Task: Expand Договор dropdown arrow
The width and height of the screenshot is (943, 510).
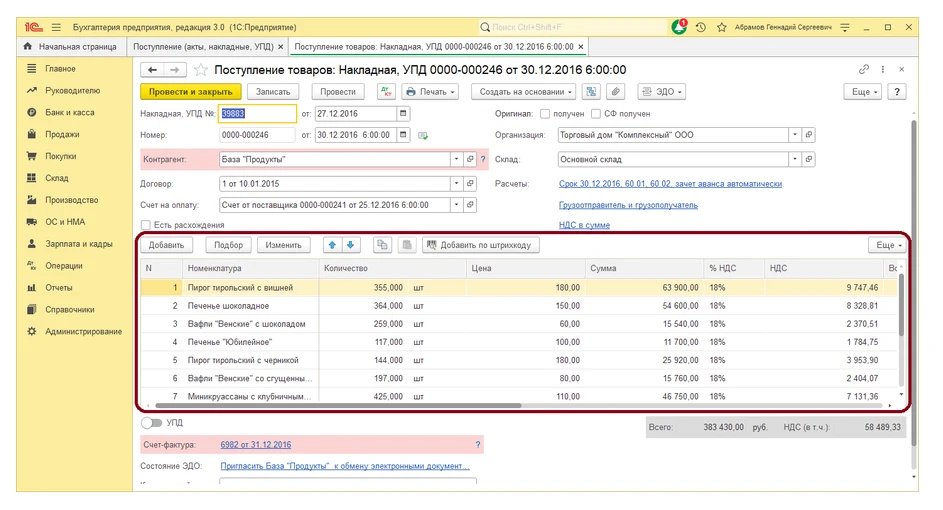Action: pos(456,183)
